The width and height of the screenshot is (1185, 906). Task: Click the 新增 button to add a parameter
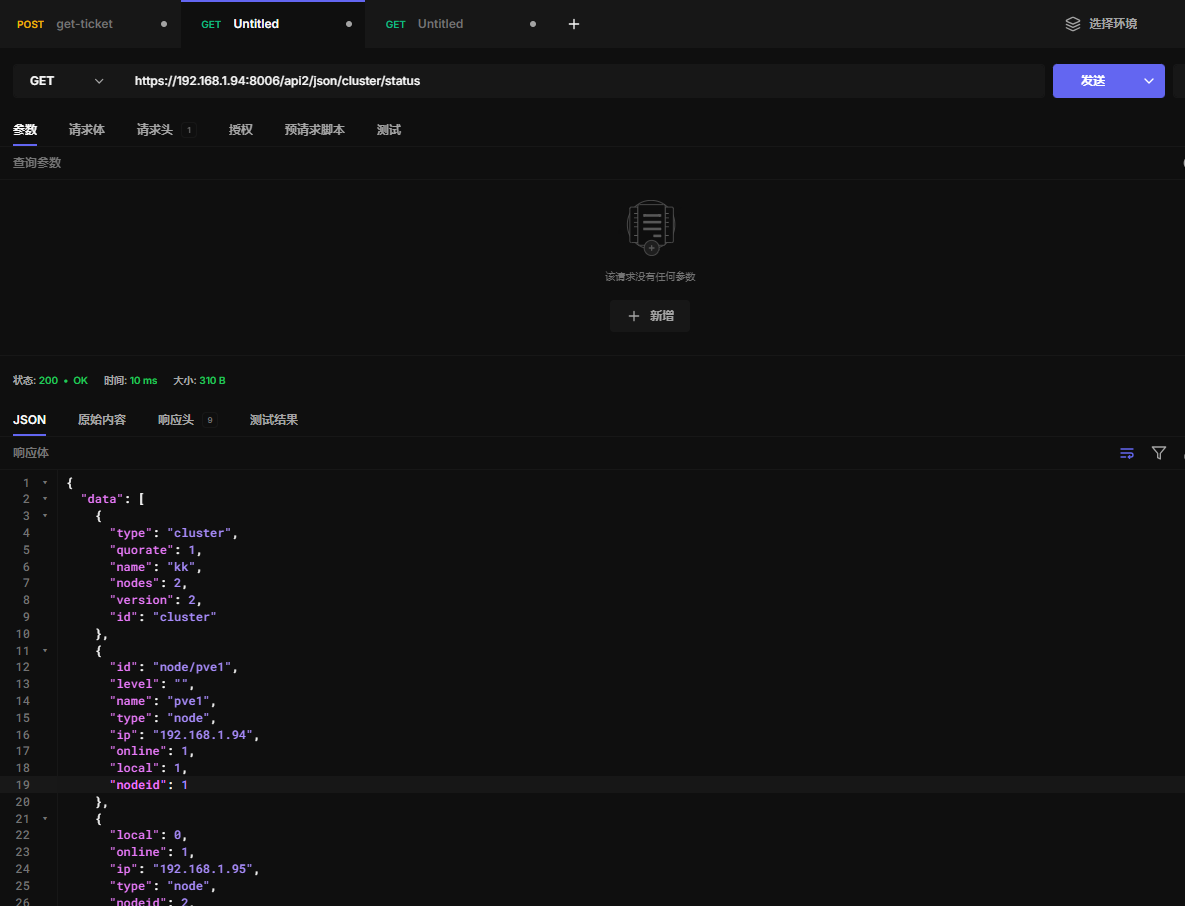(650, 316)
